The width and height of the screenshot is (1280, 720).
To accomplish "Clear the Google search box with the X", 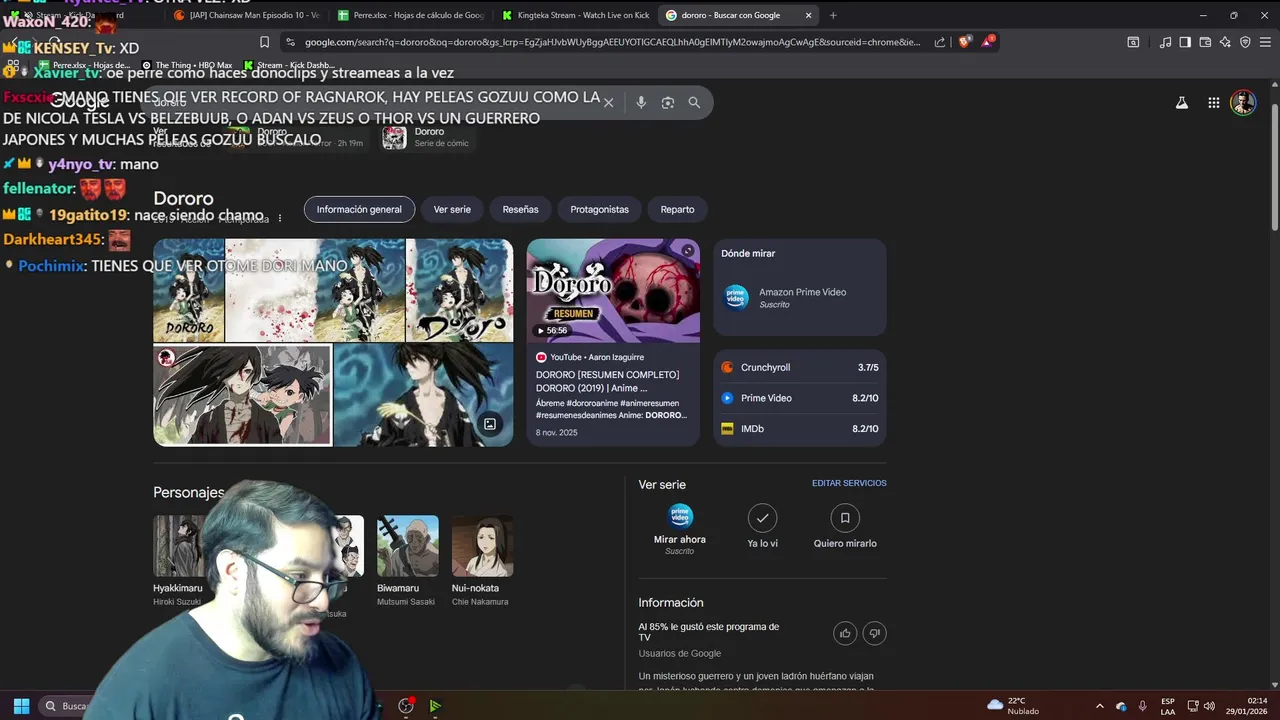I will click(x=608, y=103).
